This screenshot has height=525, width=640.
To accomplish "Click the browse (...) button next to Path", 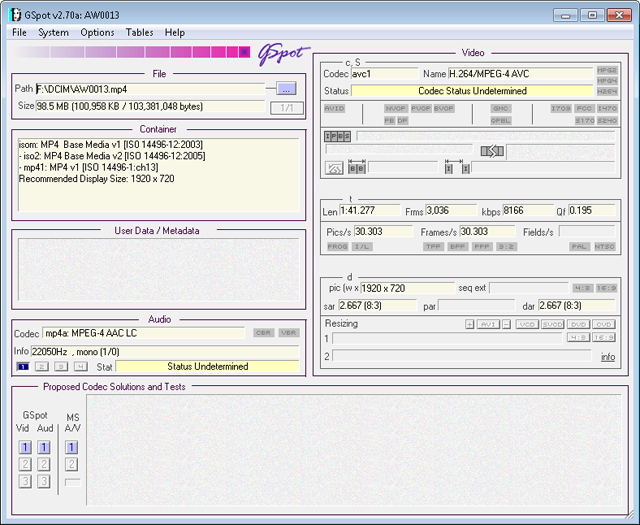I will point(286,88).
